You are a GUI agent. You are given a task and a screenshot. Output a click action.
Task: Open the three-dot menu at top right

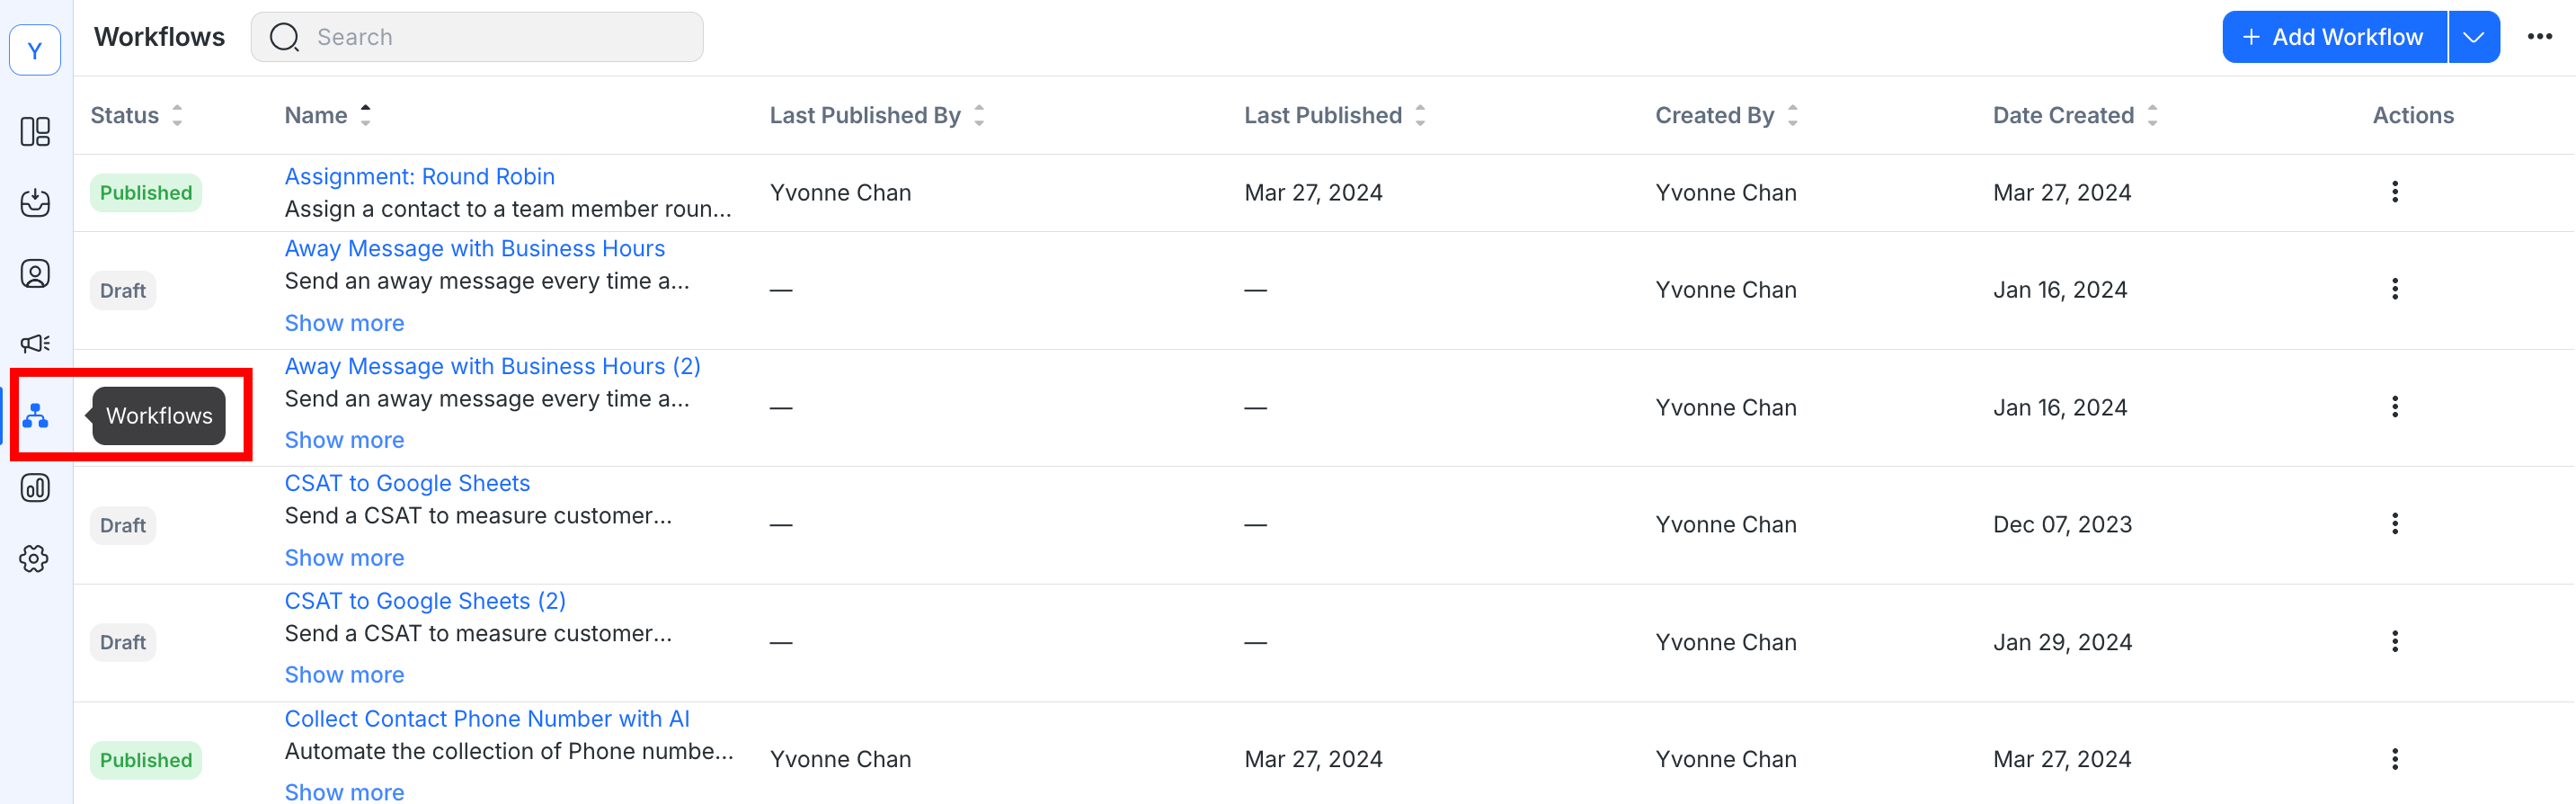pyautogui.click(x=2539, y=37)
